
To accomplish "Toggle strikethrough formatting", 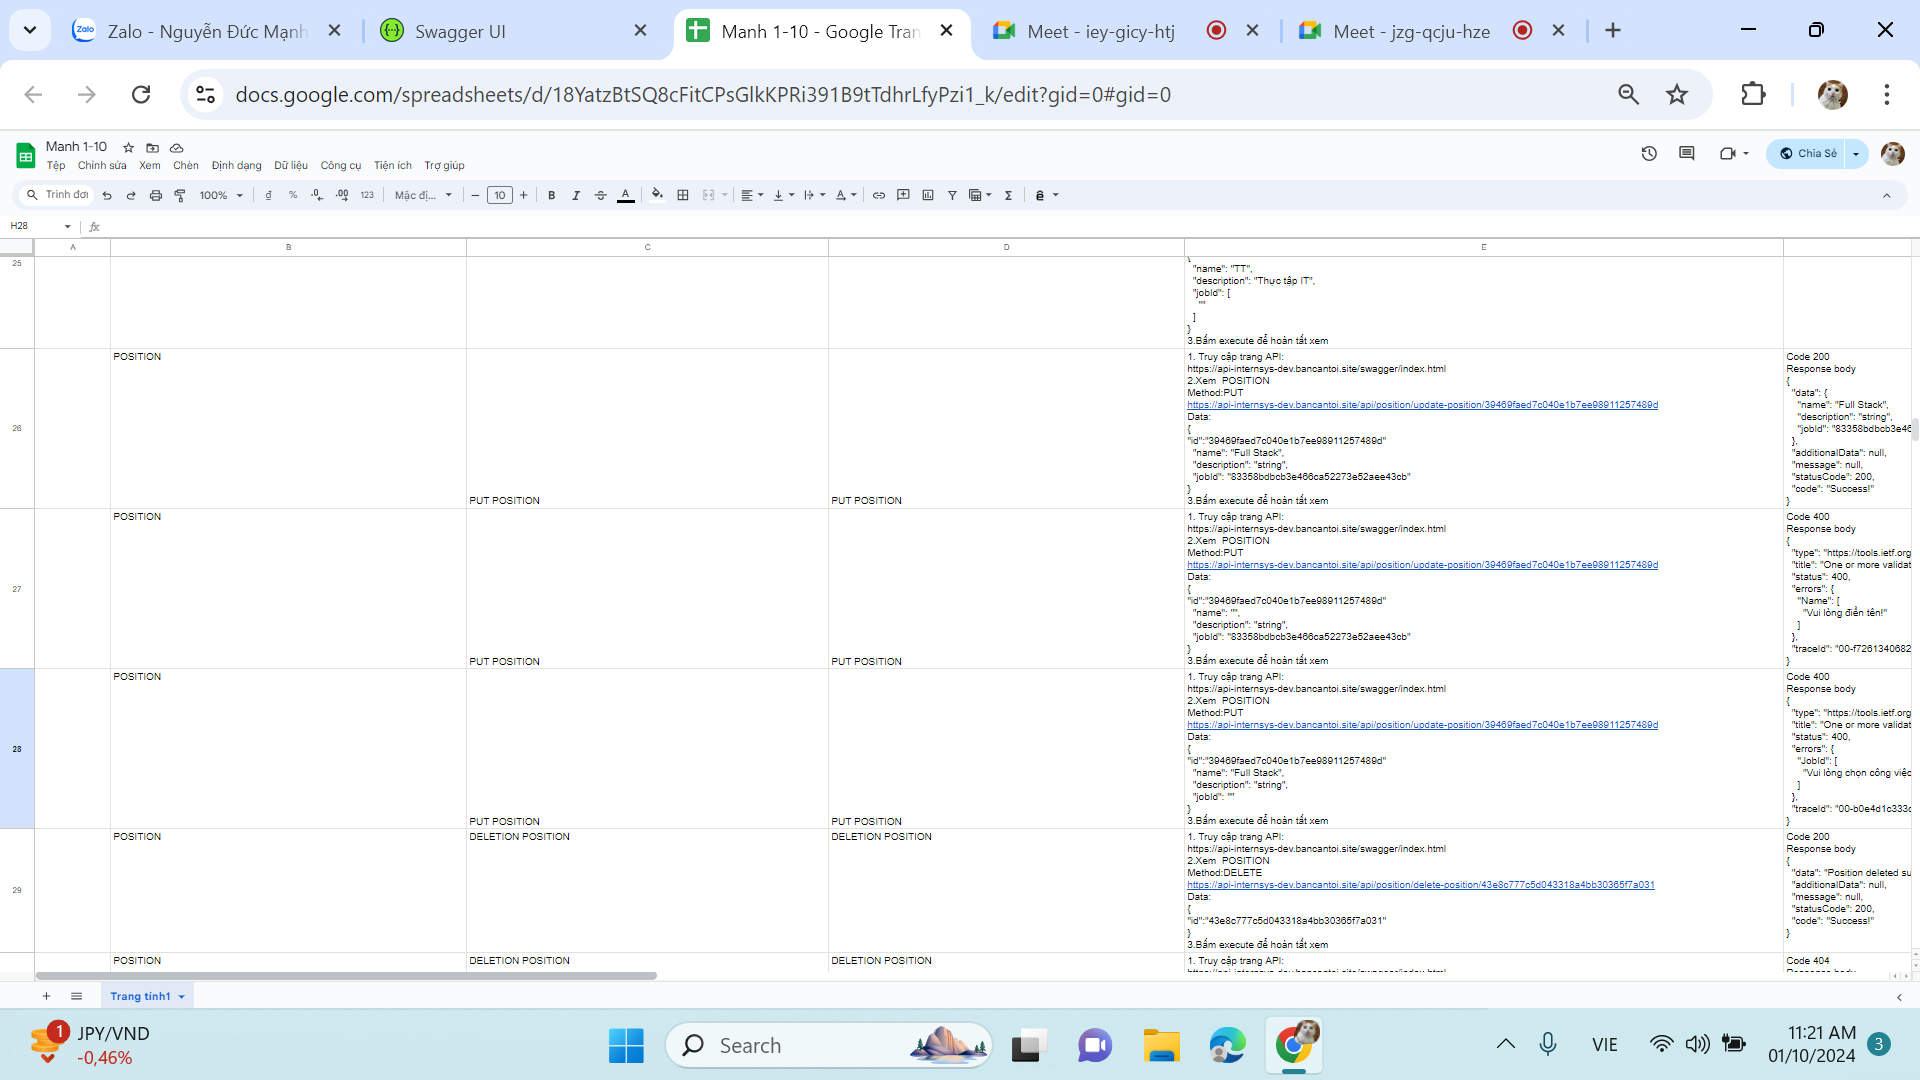I will [x=600, y=195].
